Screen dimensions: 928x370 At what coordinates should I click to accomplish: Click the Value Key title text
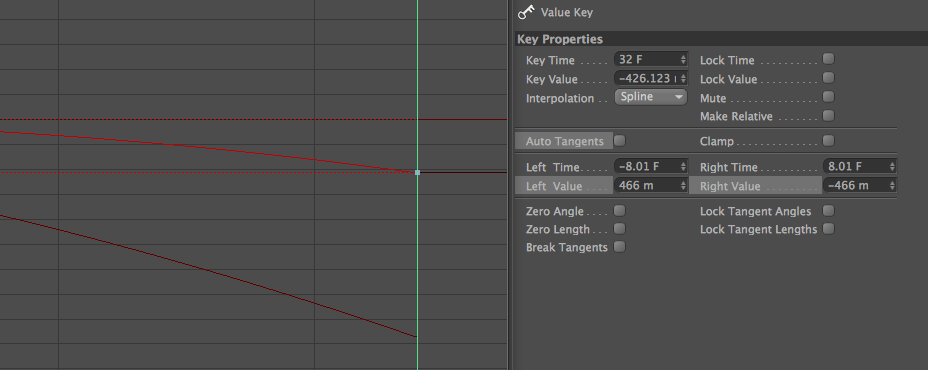[x=566, y=12]
